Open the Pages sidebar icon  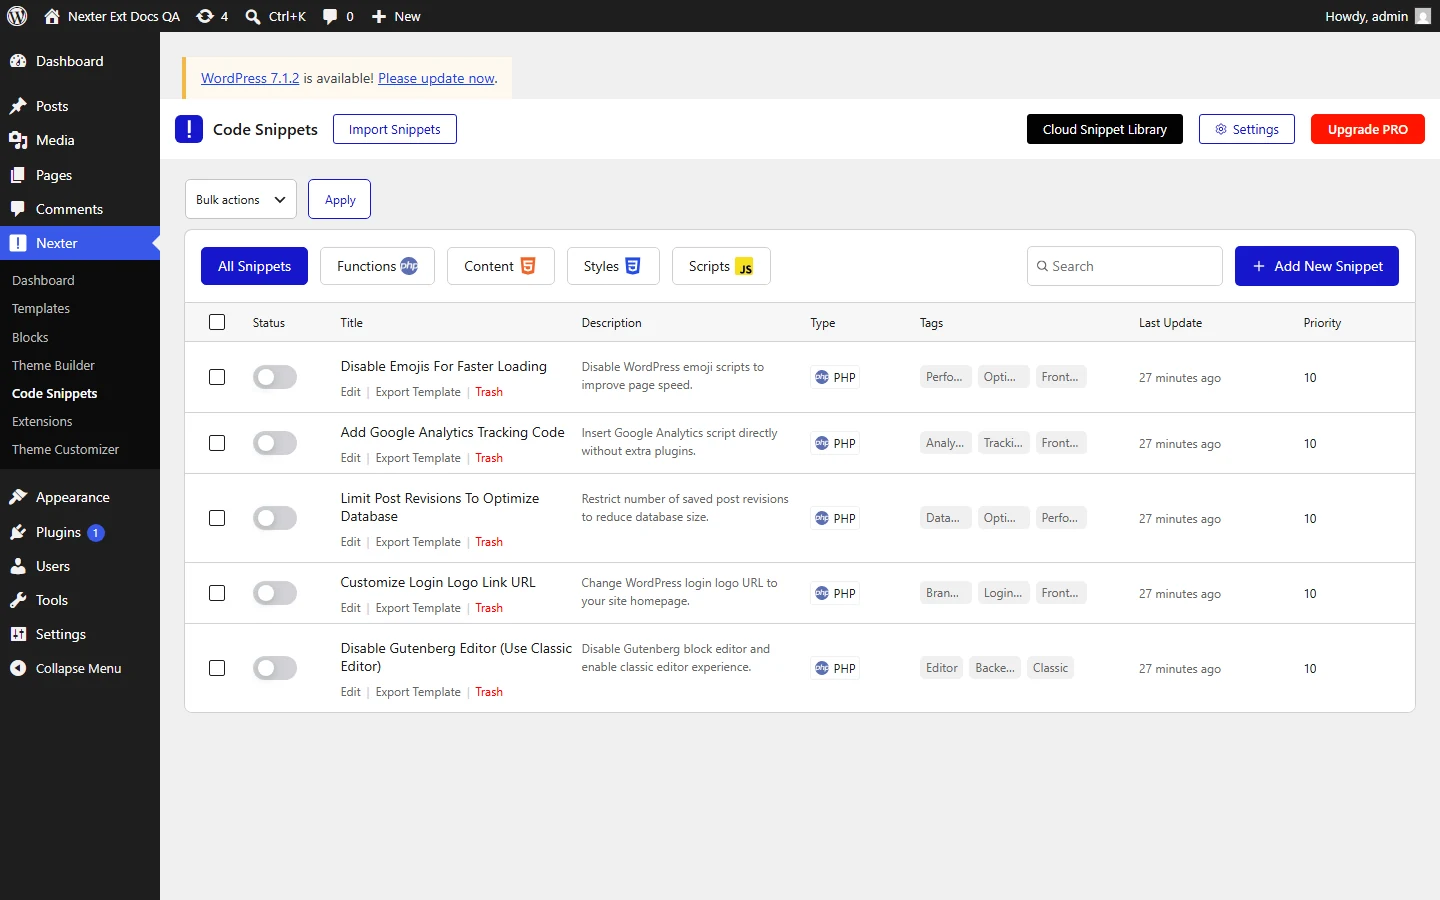(x=18, y=175)
